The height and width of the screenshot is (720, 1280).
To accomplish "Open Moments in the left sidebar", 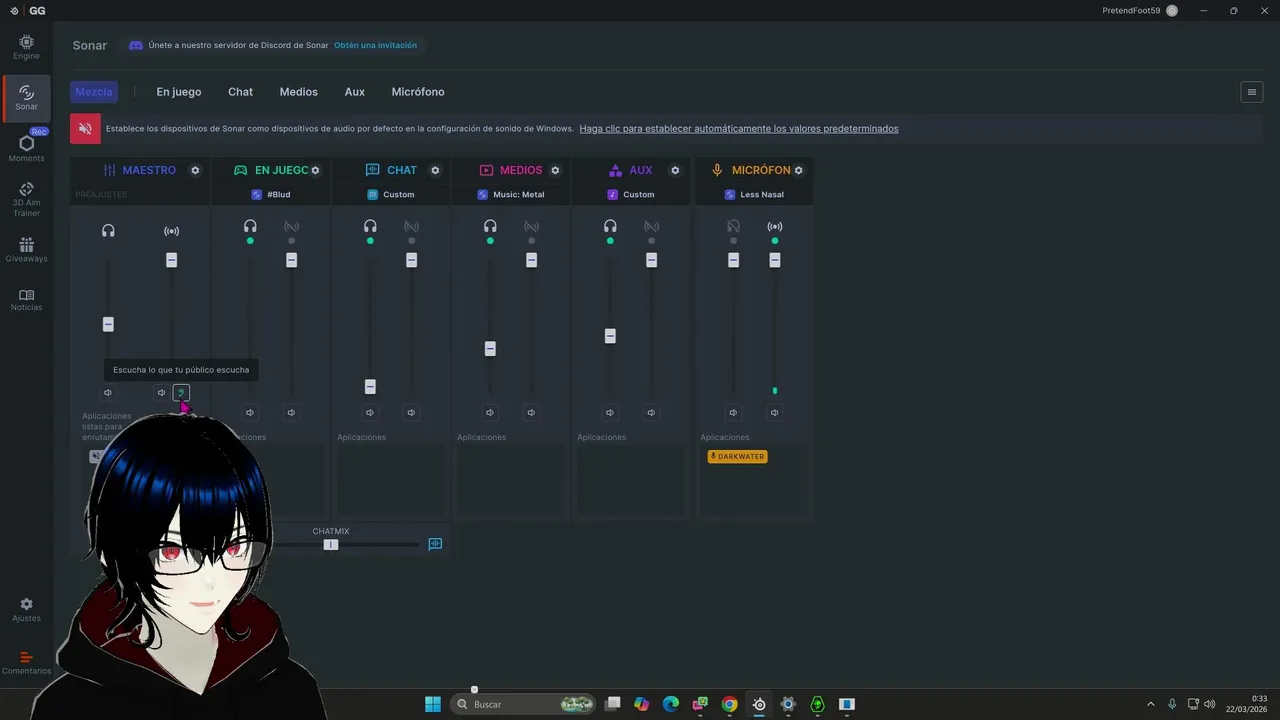I will click(26, 148).
